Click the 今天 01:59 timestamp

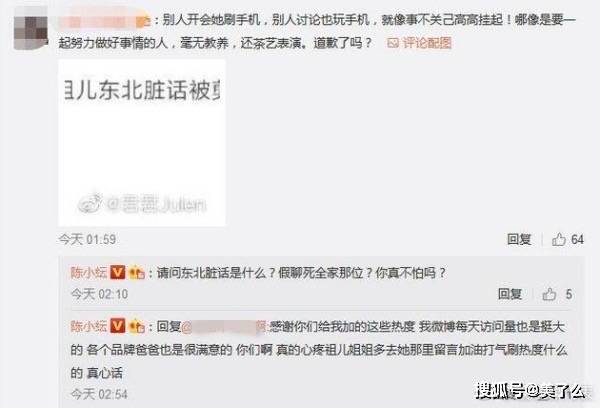[87, 240]
